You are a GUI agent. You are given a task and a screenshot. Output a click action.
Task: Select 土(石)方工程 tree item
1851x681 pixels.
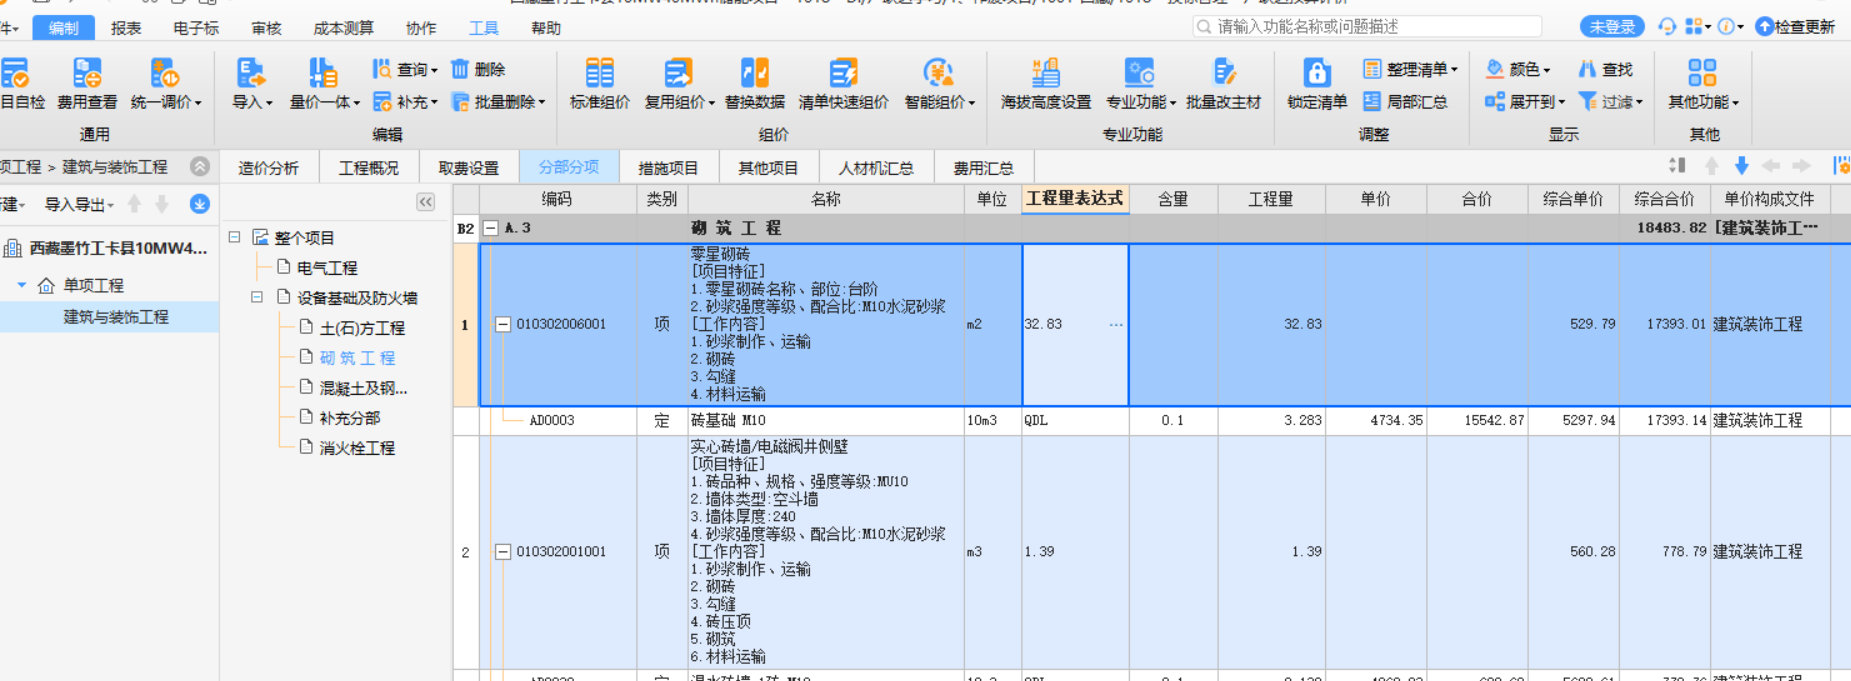coord(362,328)
